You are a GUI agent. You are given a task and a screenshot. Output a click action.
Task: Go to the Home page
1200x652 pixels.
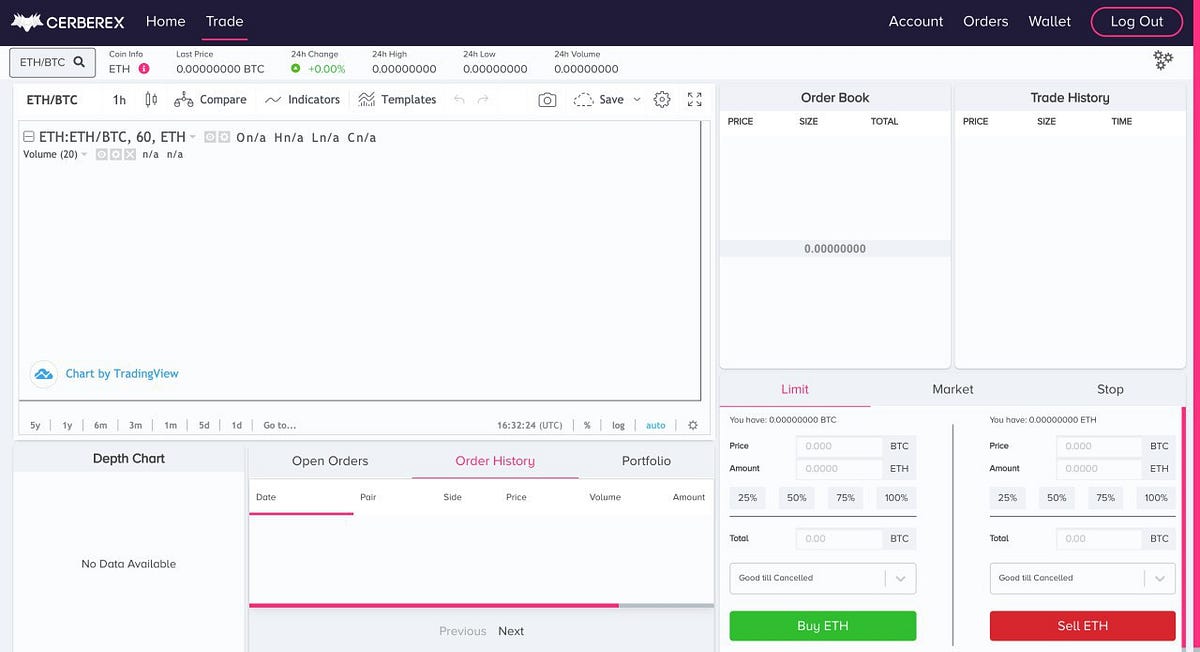click(x=165, y=21)
